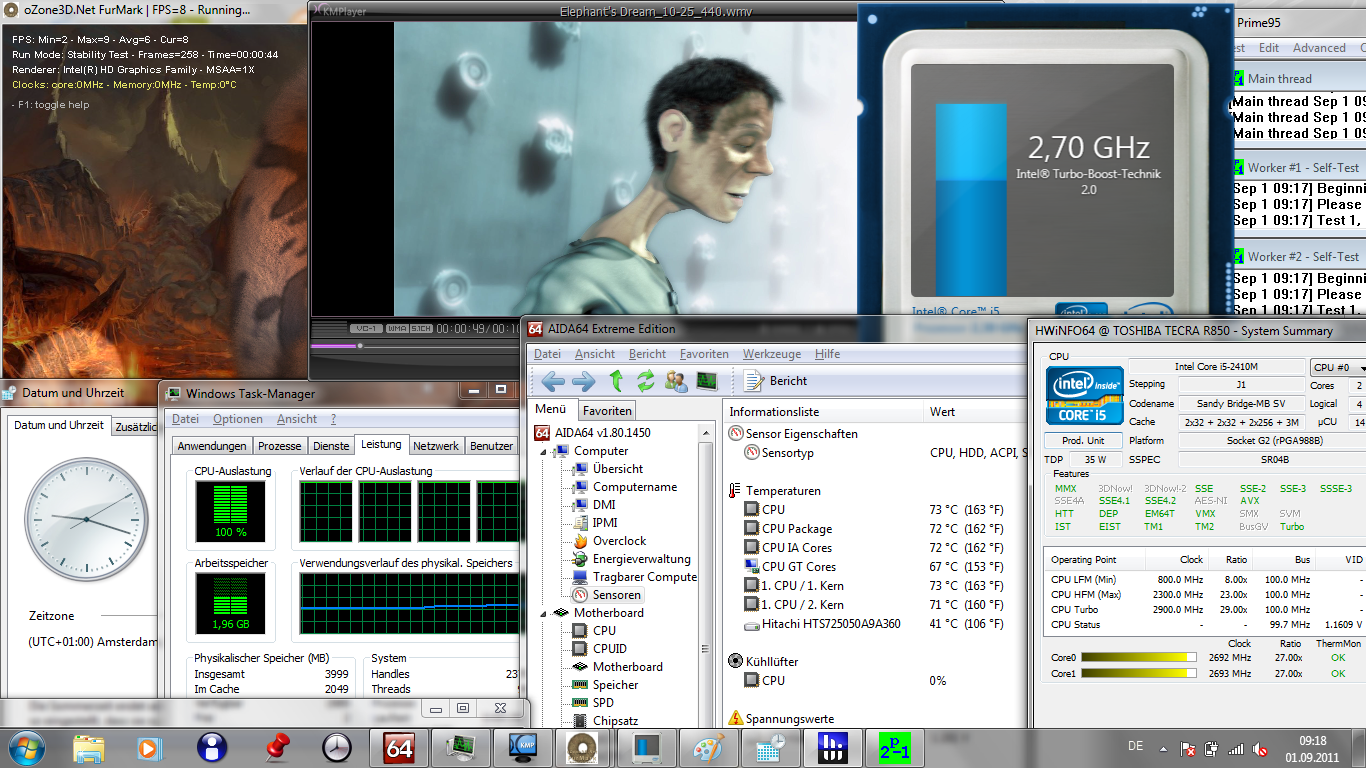Click the Bericht report toolbar button
The width and height of the screenshot is (1366, 768).
coord(776,381)
